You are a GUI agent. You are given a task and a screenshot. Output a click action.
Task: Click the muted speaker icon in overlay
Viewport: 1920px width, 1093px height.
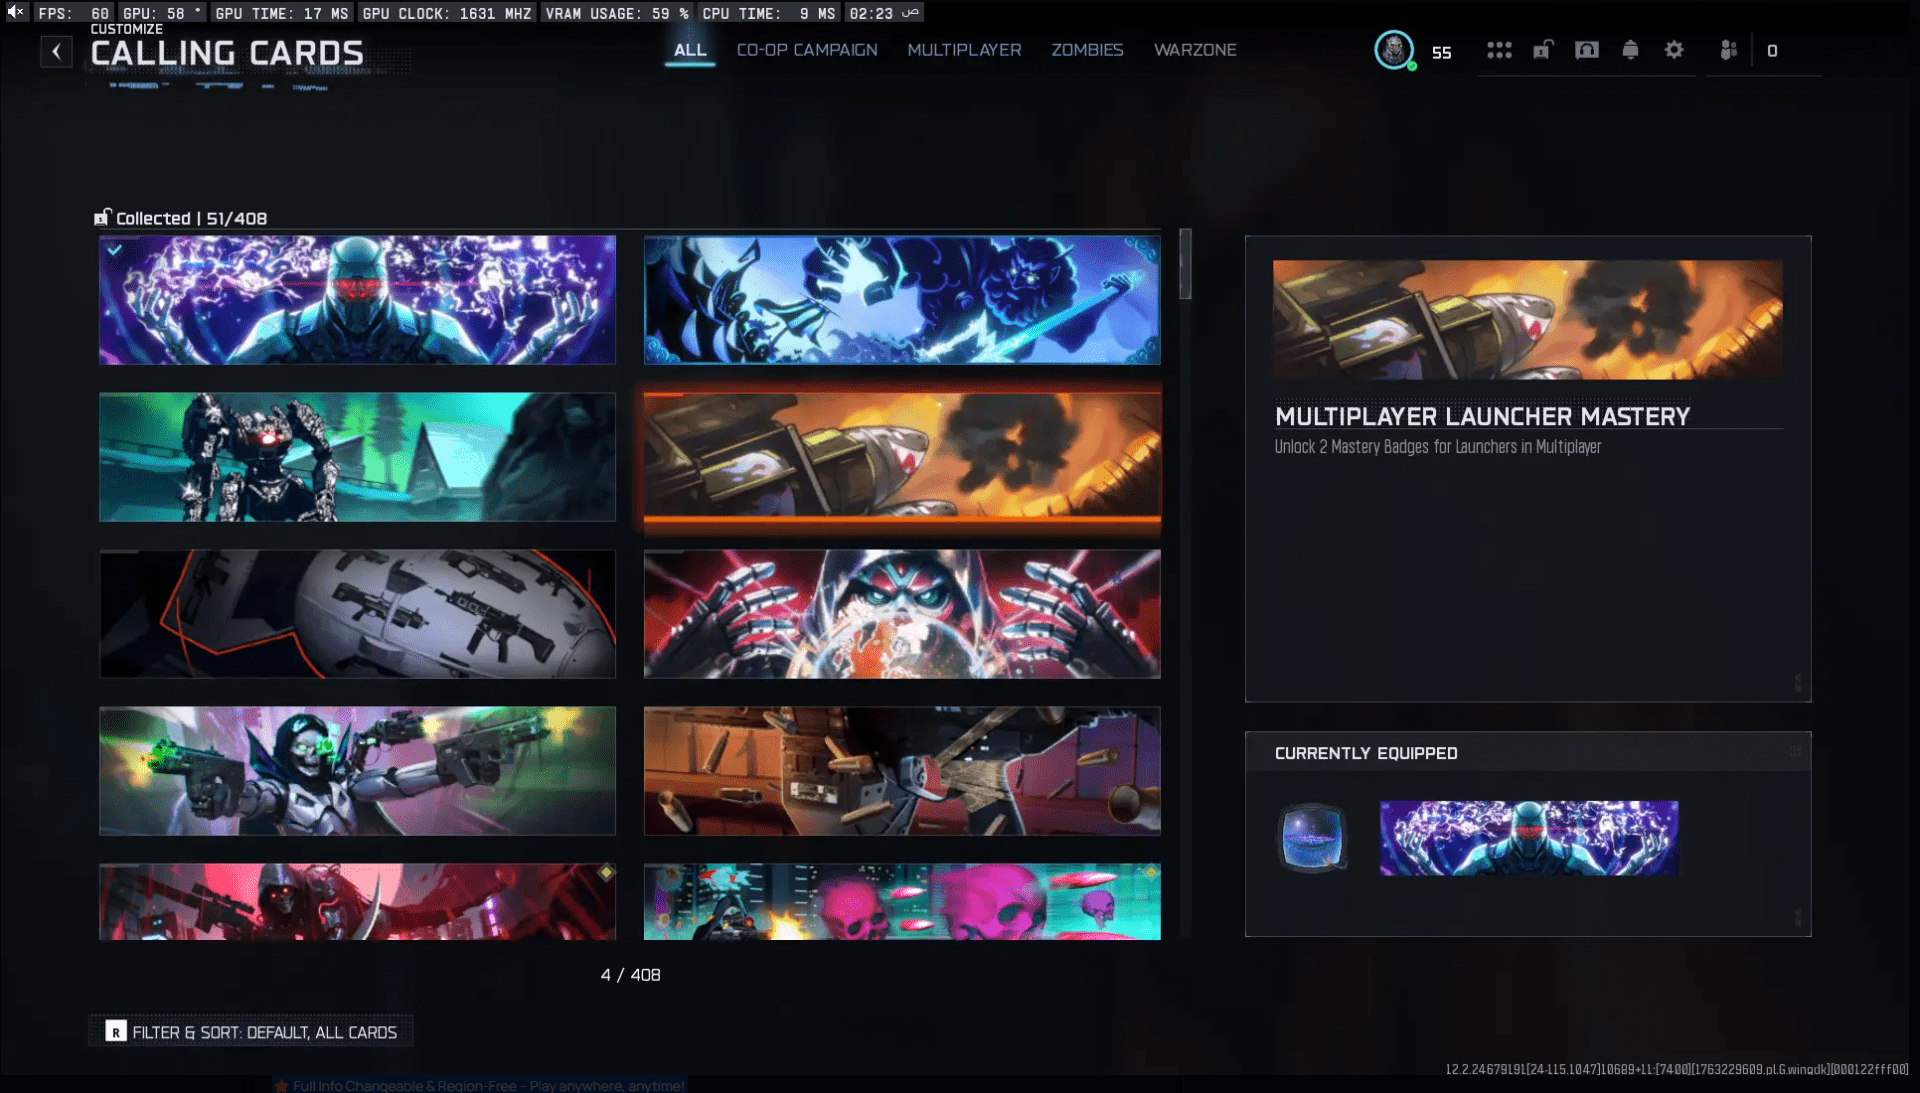[16, 12]
